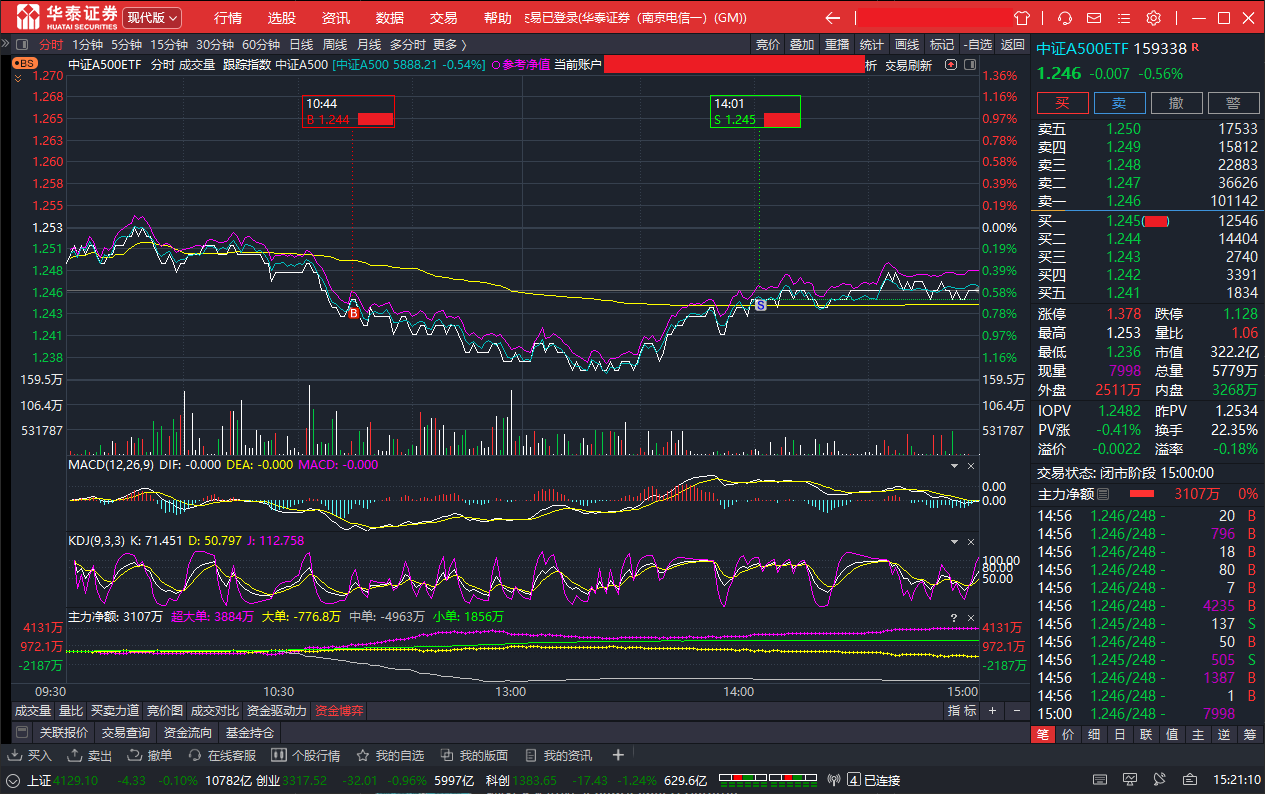This screenshot has height=794, width=1265.
Task: Open the settings gear icon
Action: pyautogui.click(x=1153, y=18)
